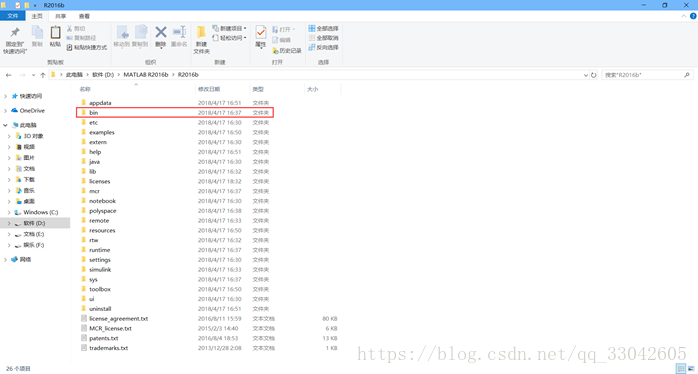Click the Forward navigation arrow
The height and width of the screenshot is (374, 698).
click(23, 75)
